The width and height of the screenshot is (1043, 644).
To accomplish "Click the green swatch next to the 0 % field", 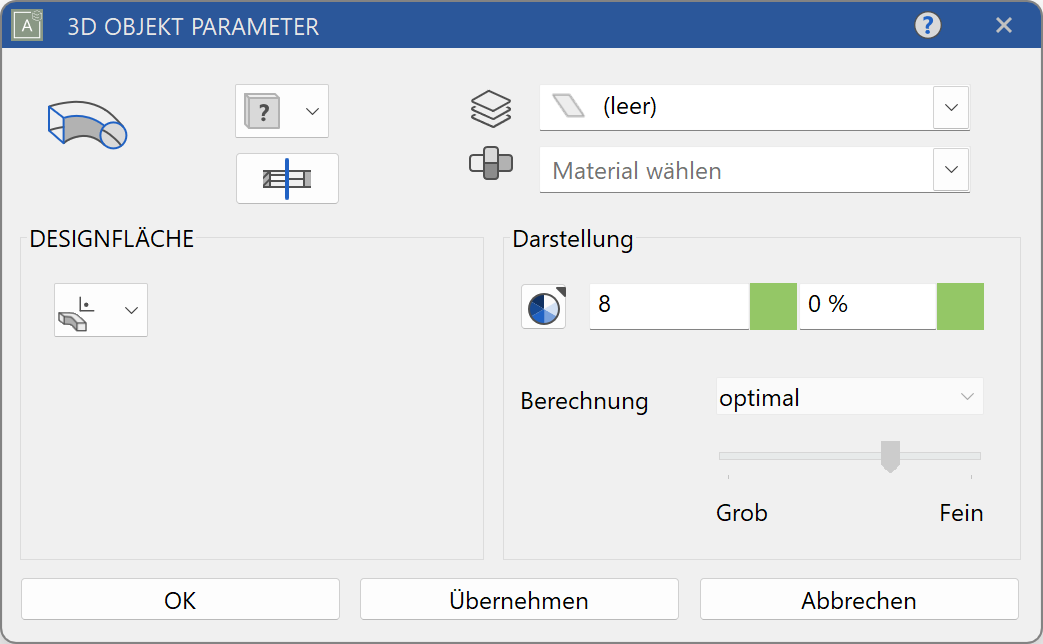I will coord(960,306).
